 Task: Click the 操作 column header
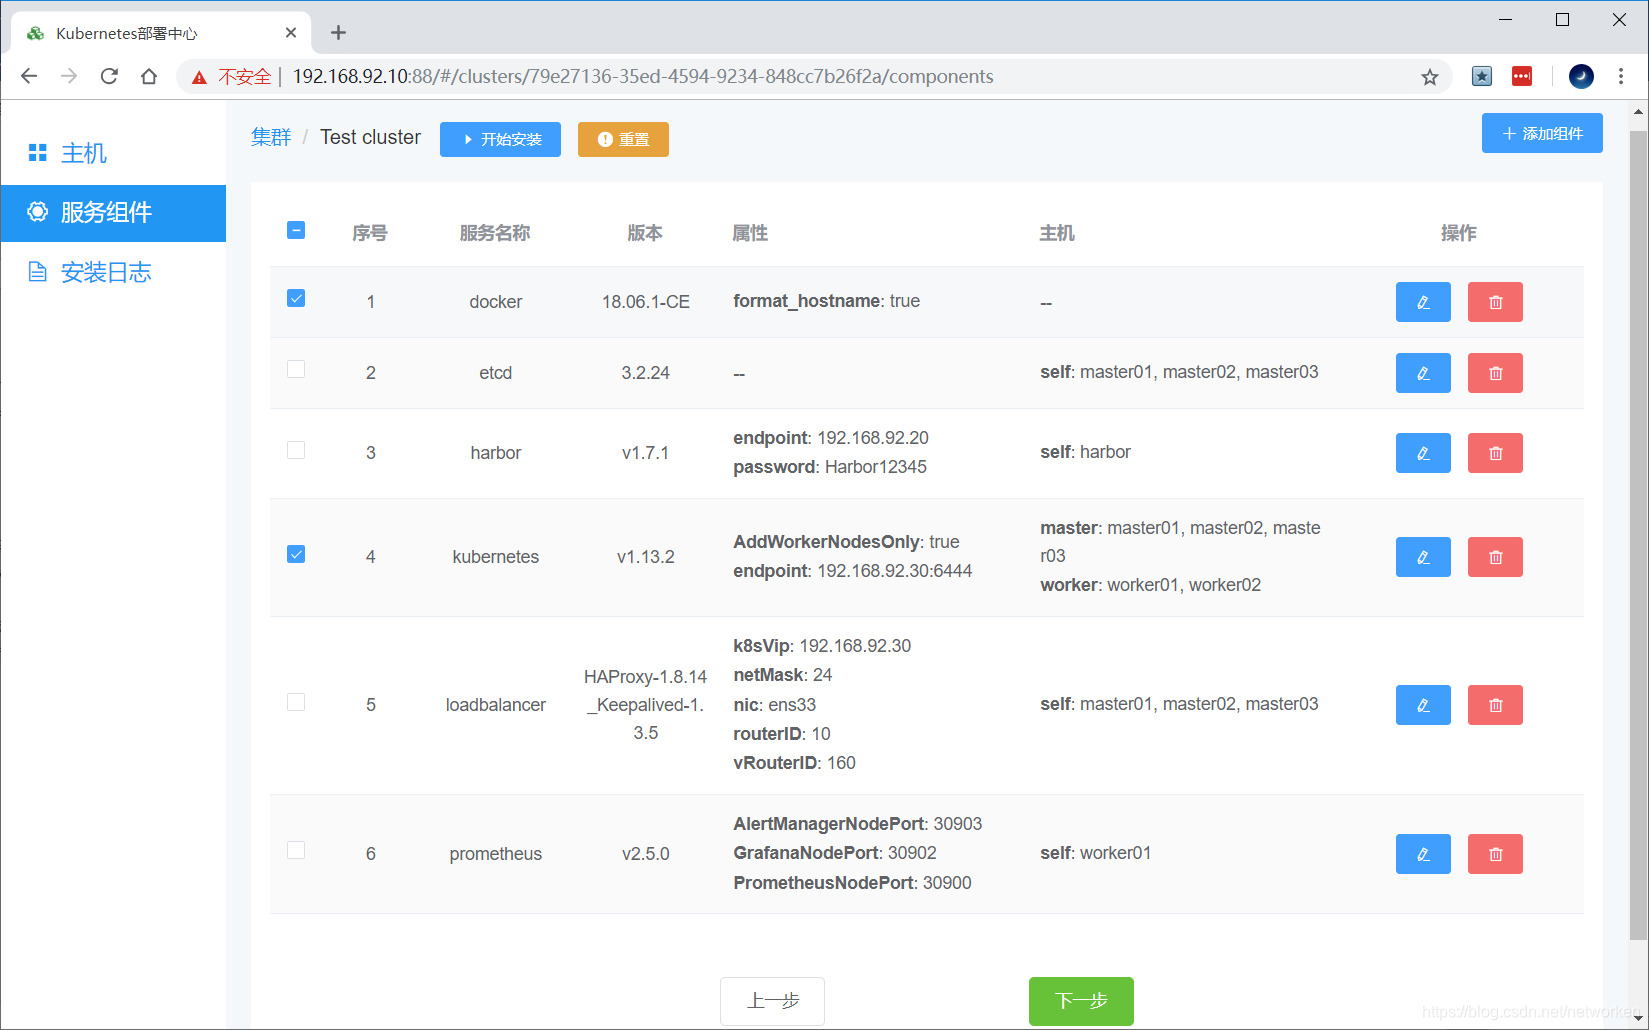point(1459,233)
